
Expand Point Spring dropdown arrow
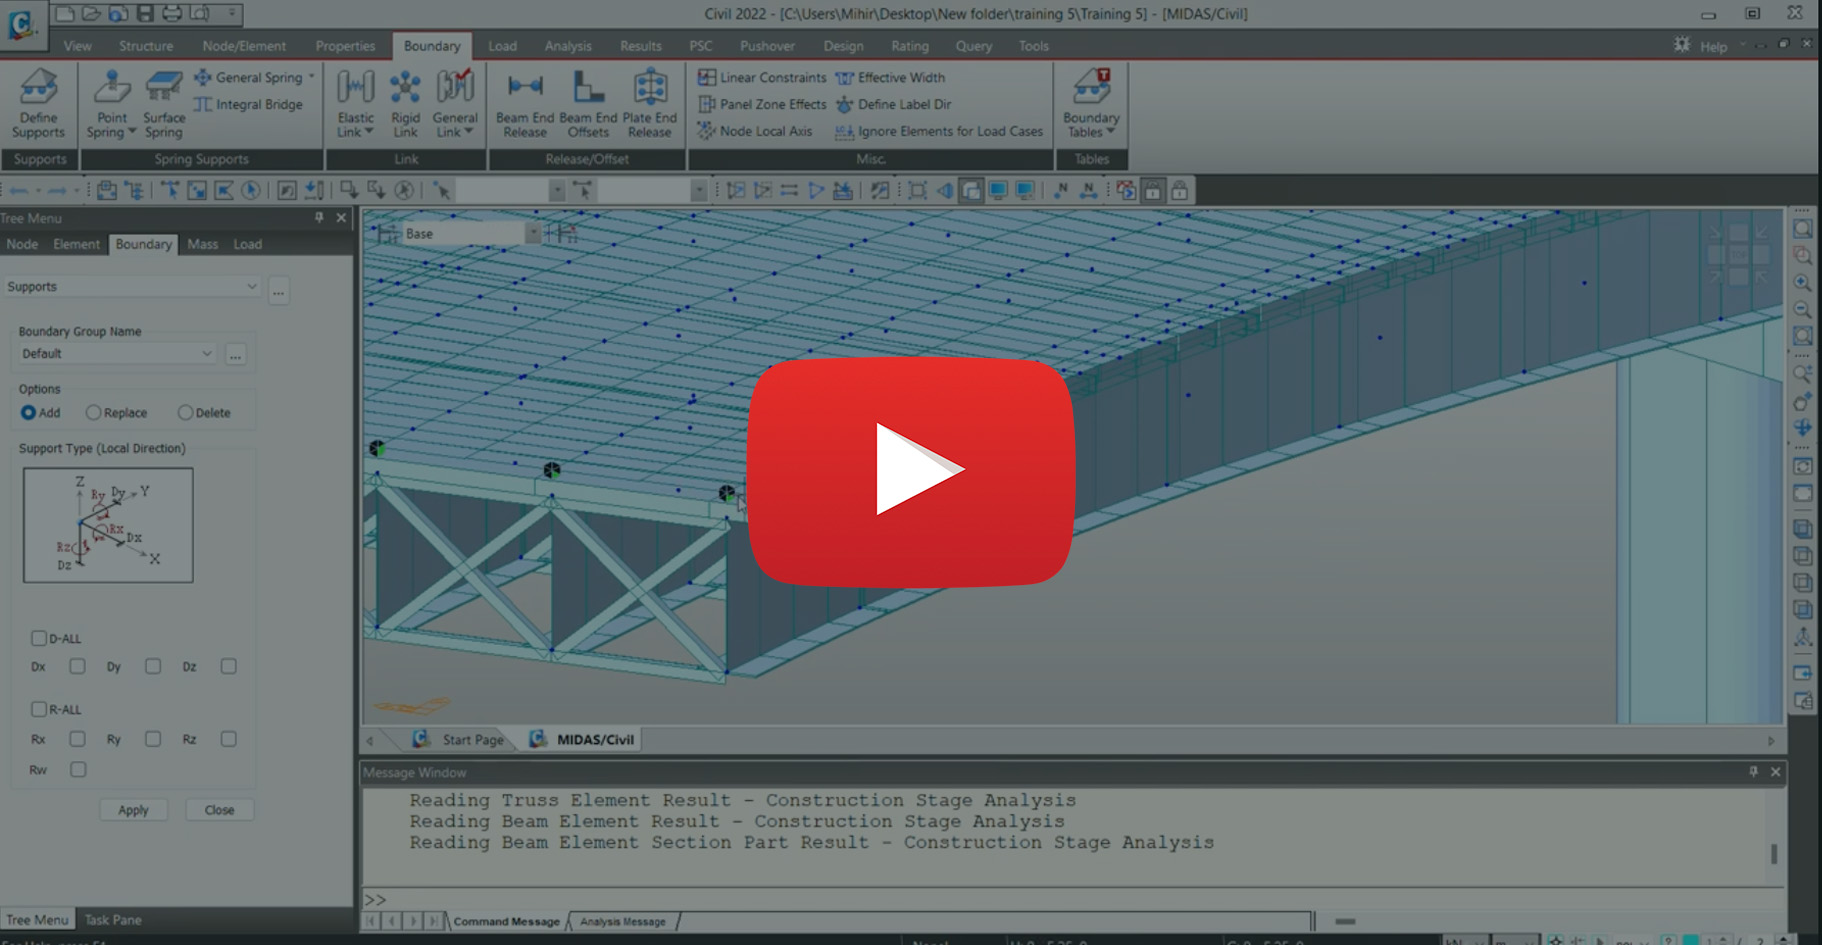coord(132,131)
